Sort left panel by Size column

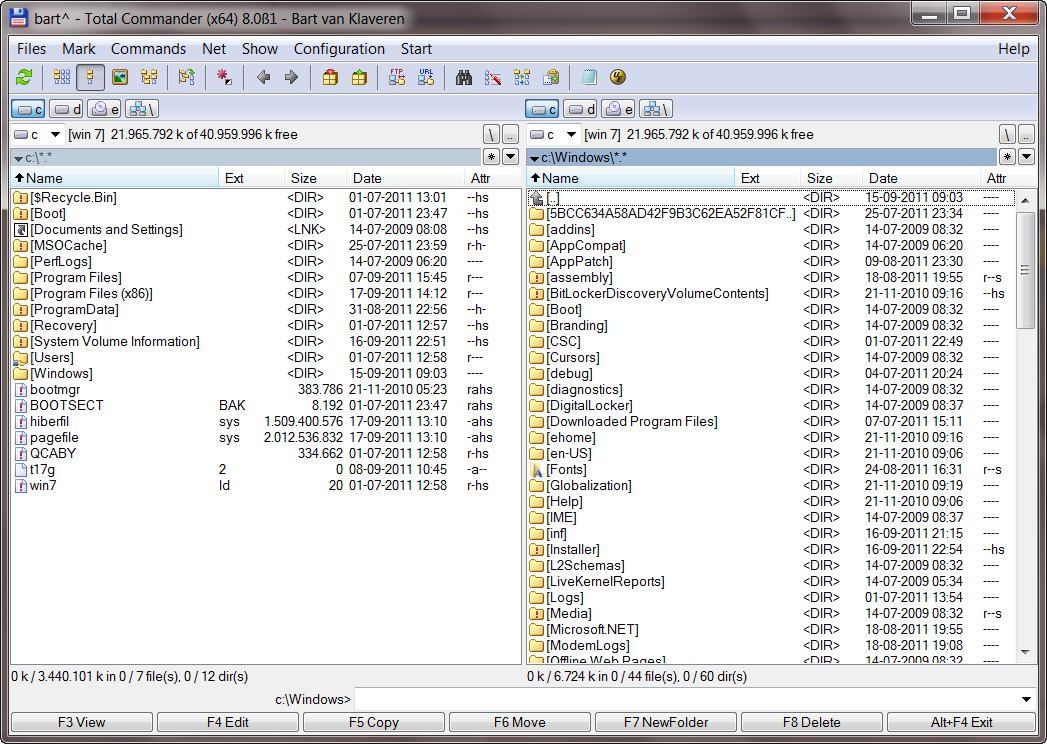(x=315, y=178)
